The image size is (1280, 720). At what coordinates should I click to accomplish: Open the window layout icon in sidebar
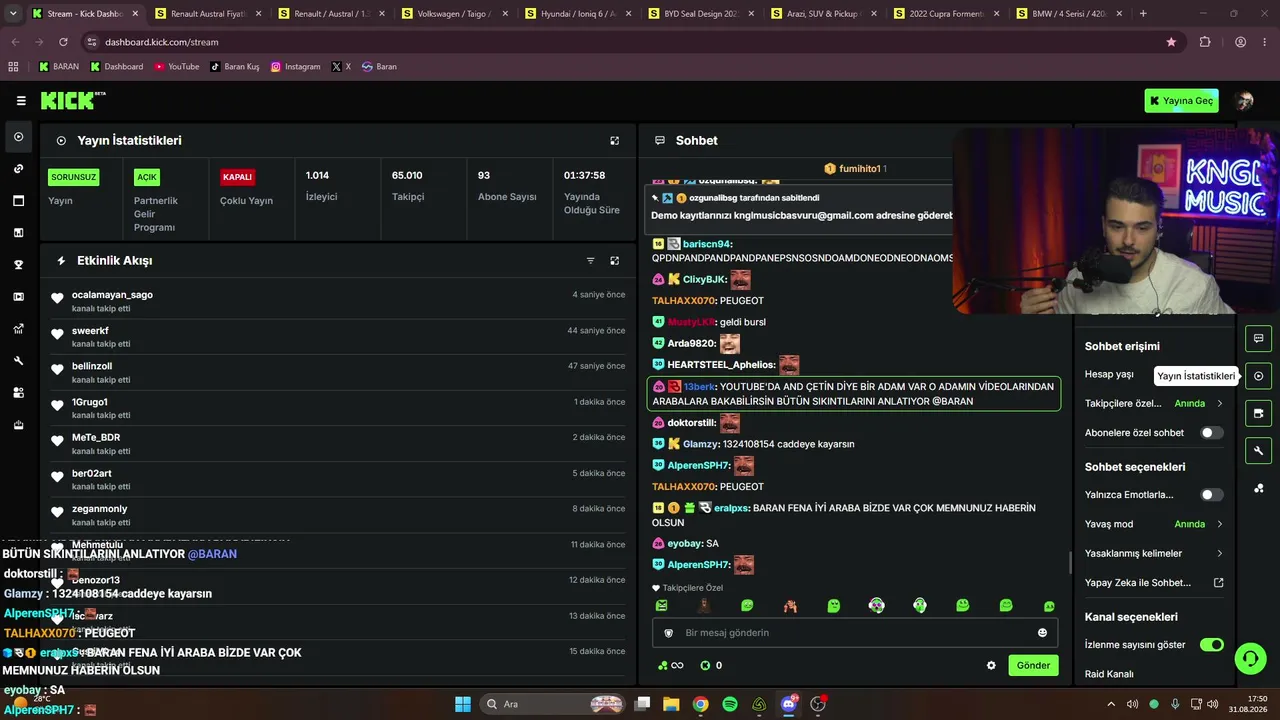pyautogui.click(x=19, y=201)
